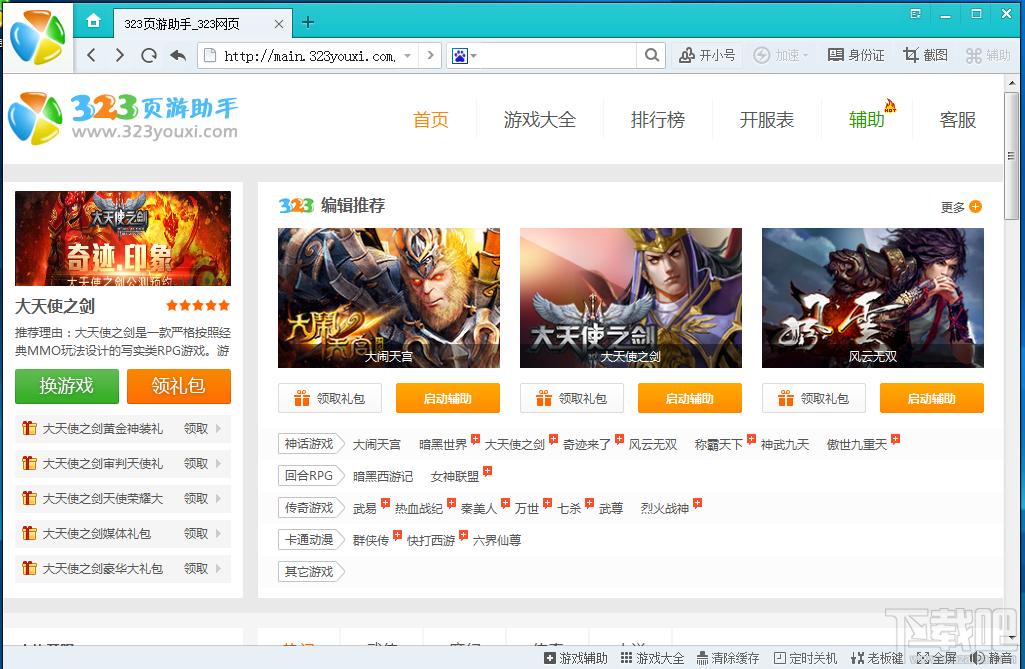This screenshot has width=1025, height=669.
Task: Click the green 换游戏 button
Action: point(67,386)
